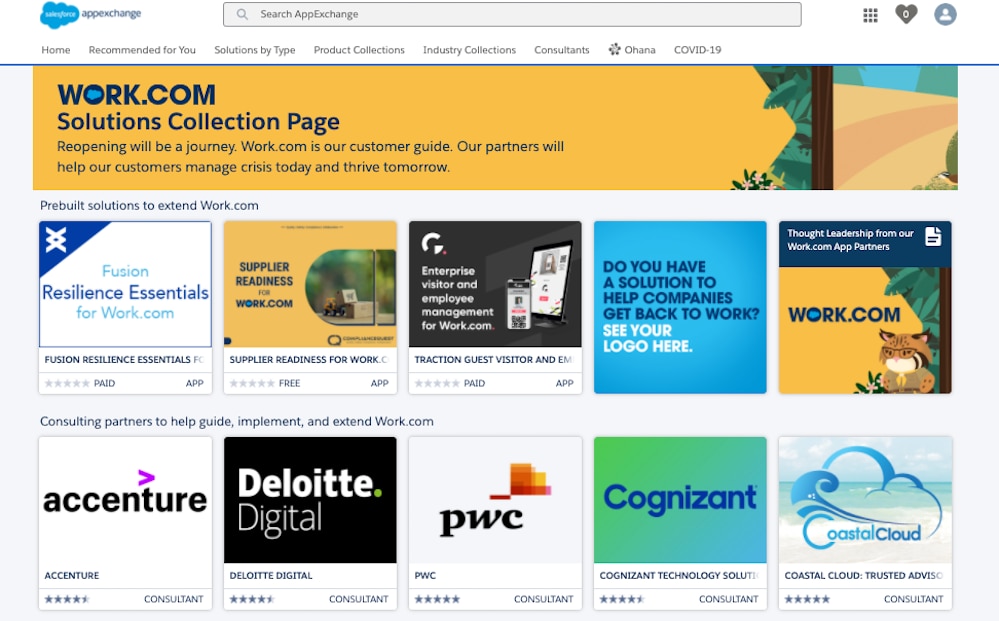This screenshot has height=621, width=999.
Task: Expand the Product Collections menu
Action: pyautogui.click(x=359, y=50)
